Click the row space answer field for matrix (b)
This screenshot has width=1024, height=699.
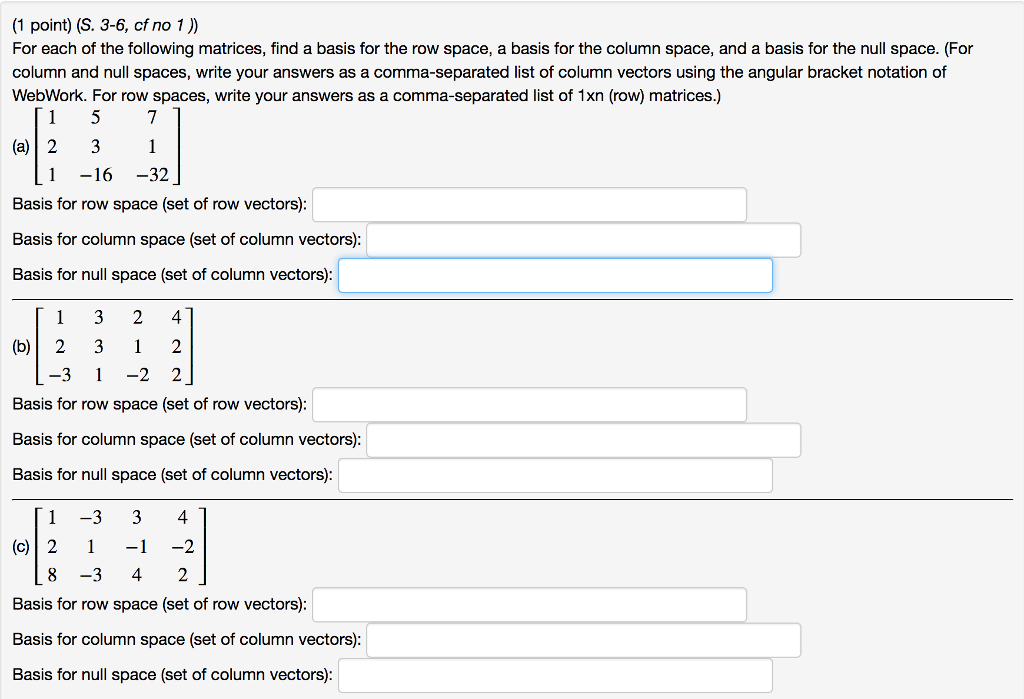coord(529,405)
